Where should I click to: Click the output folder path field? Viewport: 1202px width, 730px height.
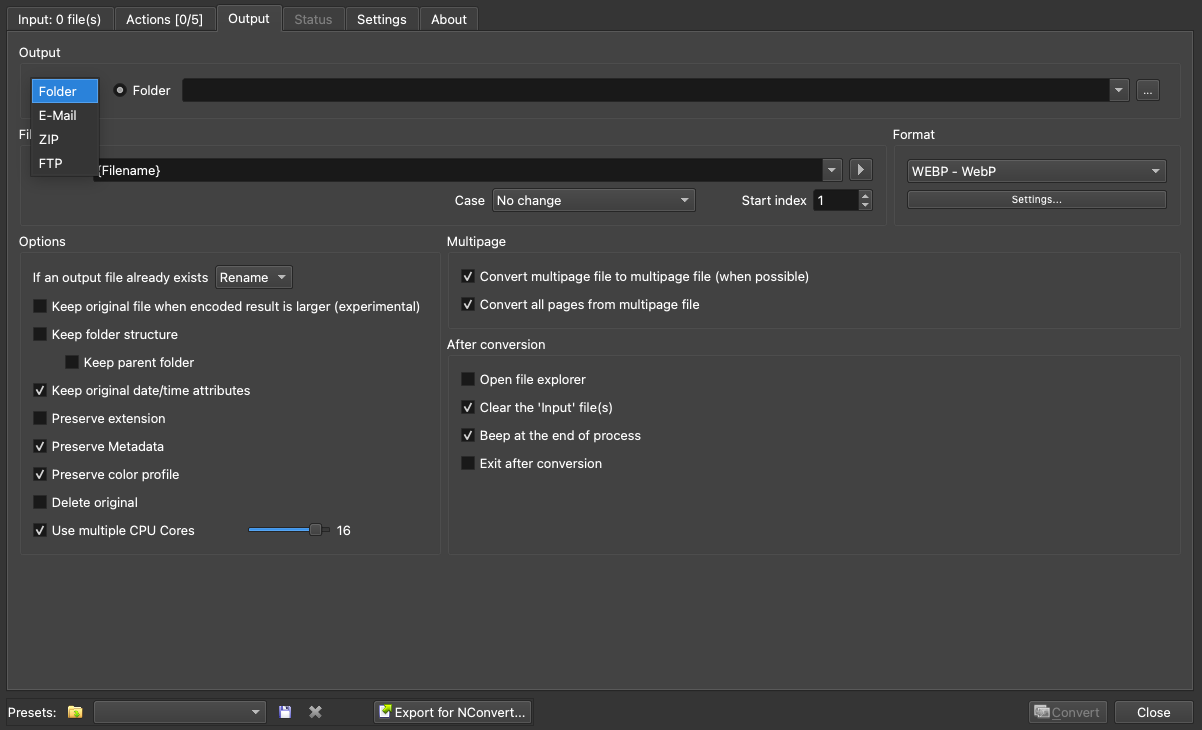point(645,90)
